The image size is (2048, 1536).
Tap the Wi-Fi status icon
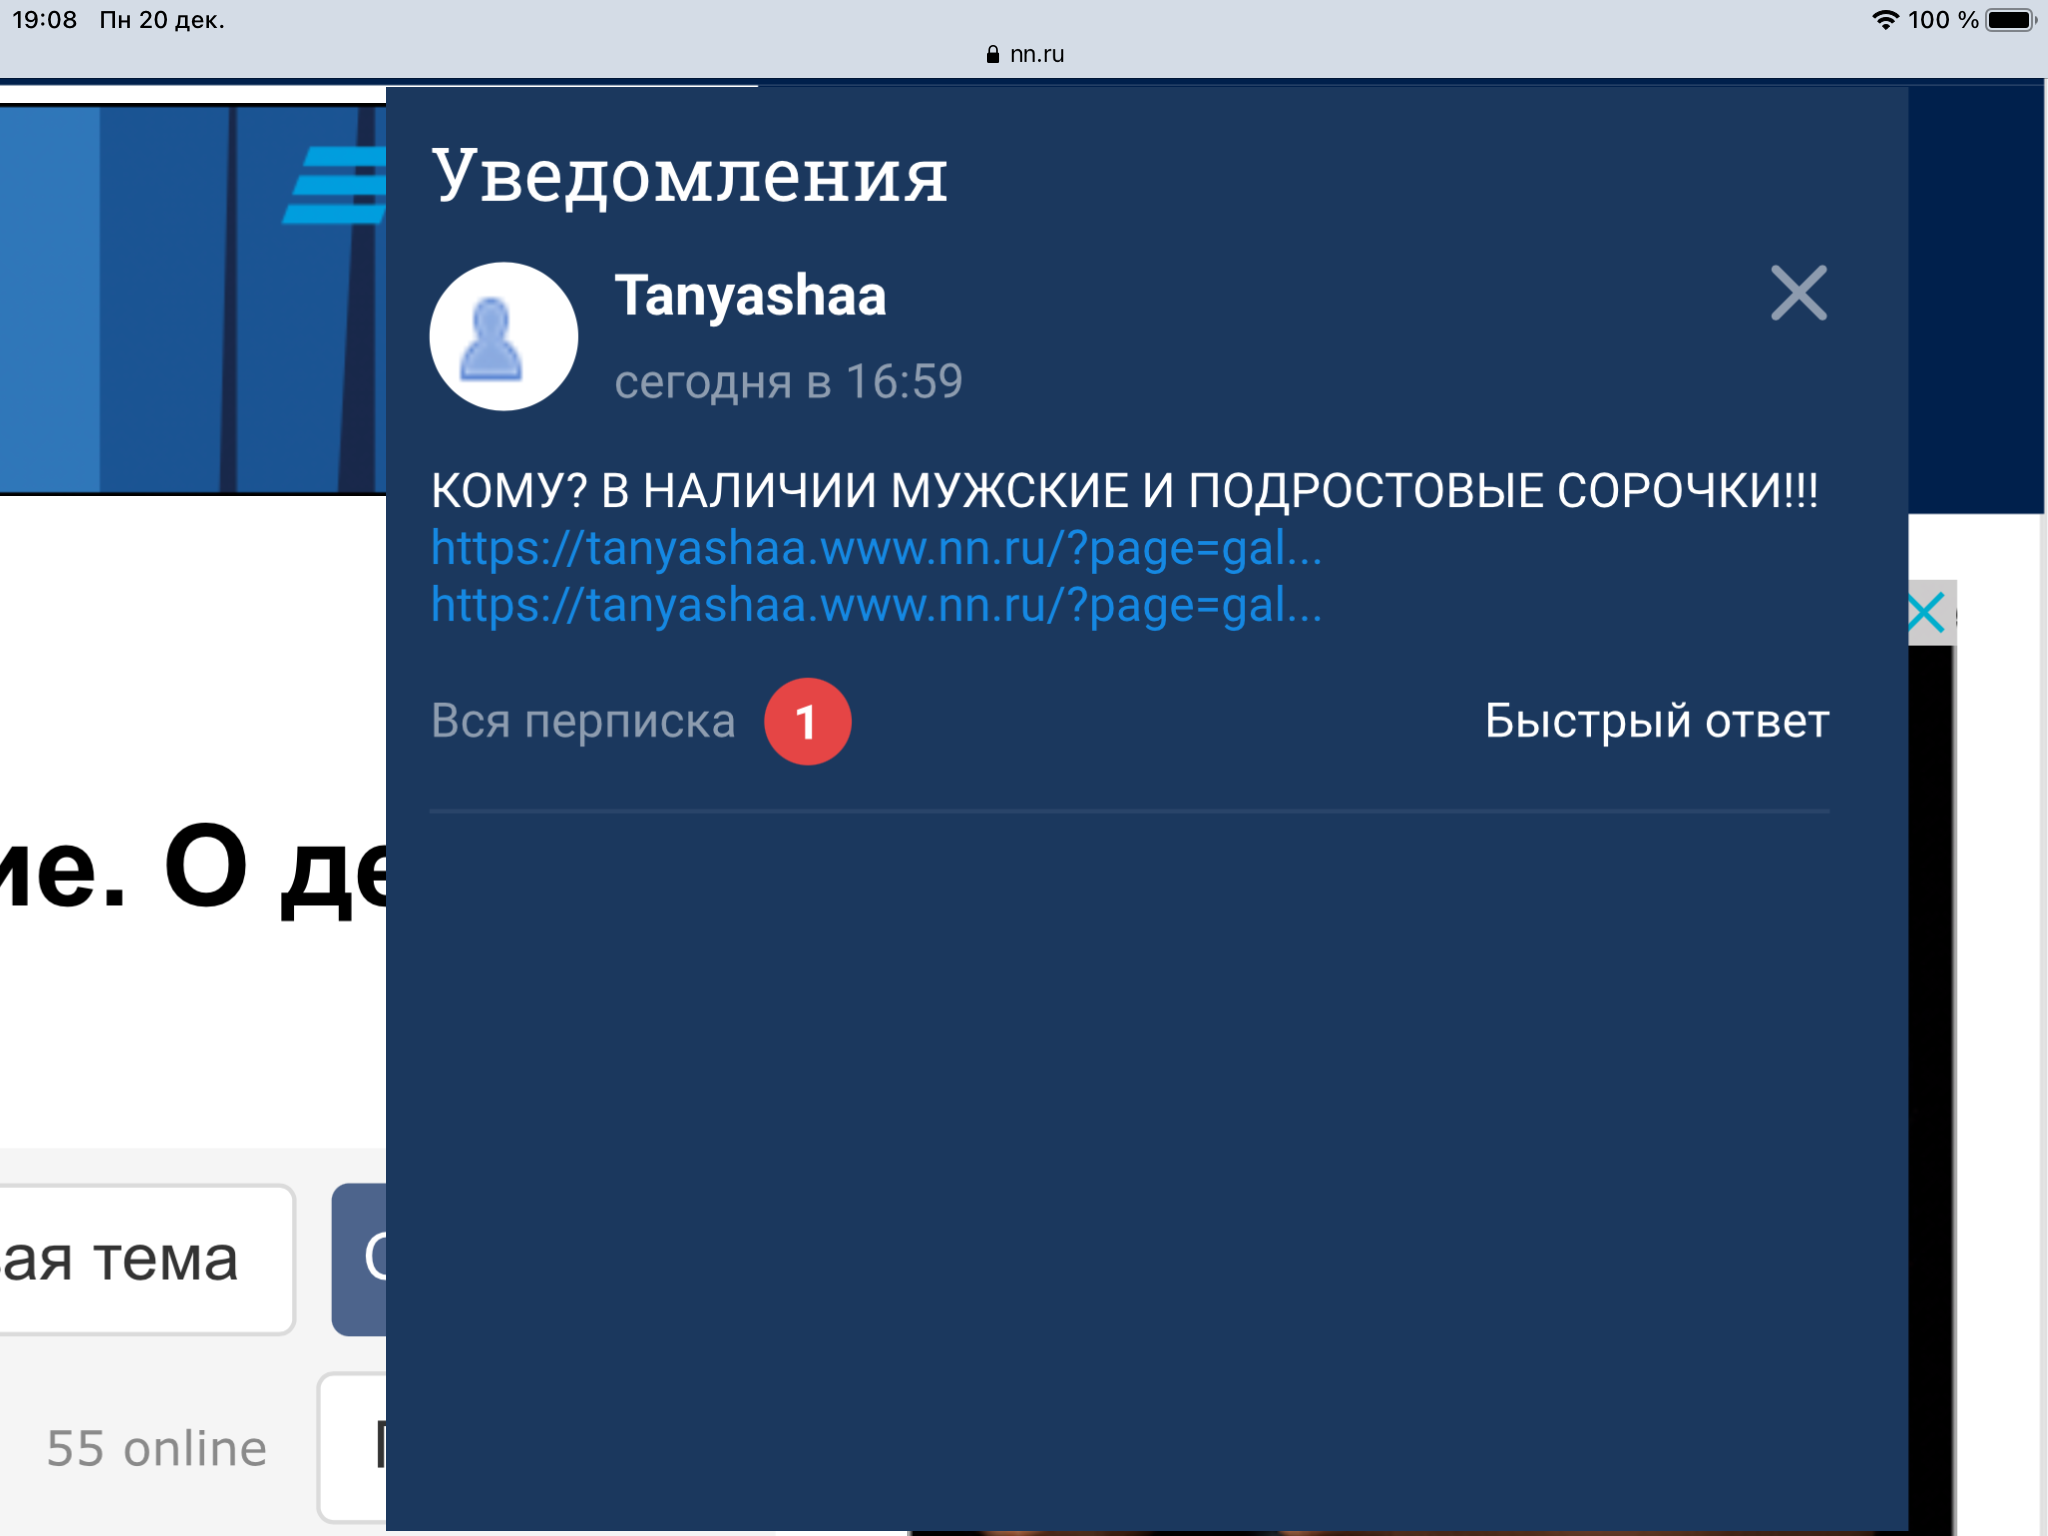(x=1885, y=20)
